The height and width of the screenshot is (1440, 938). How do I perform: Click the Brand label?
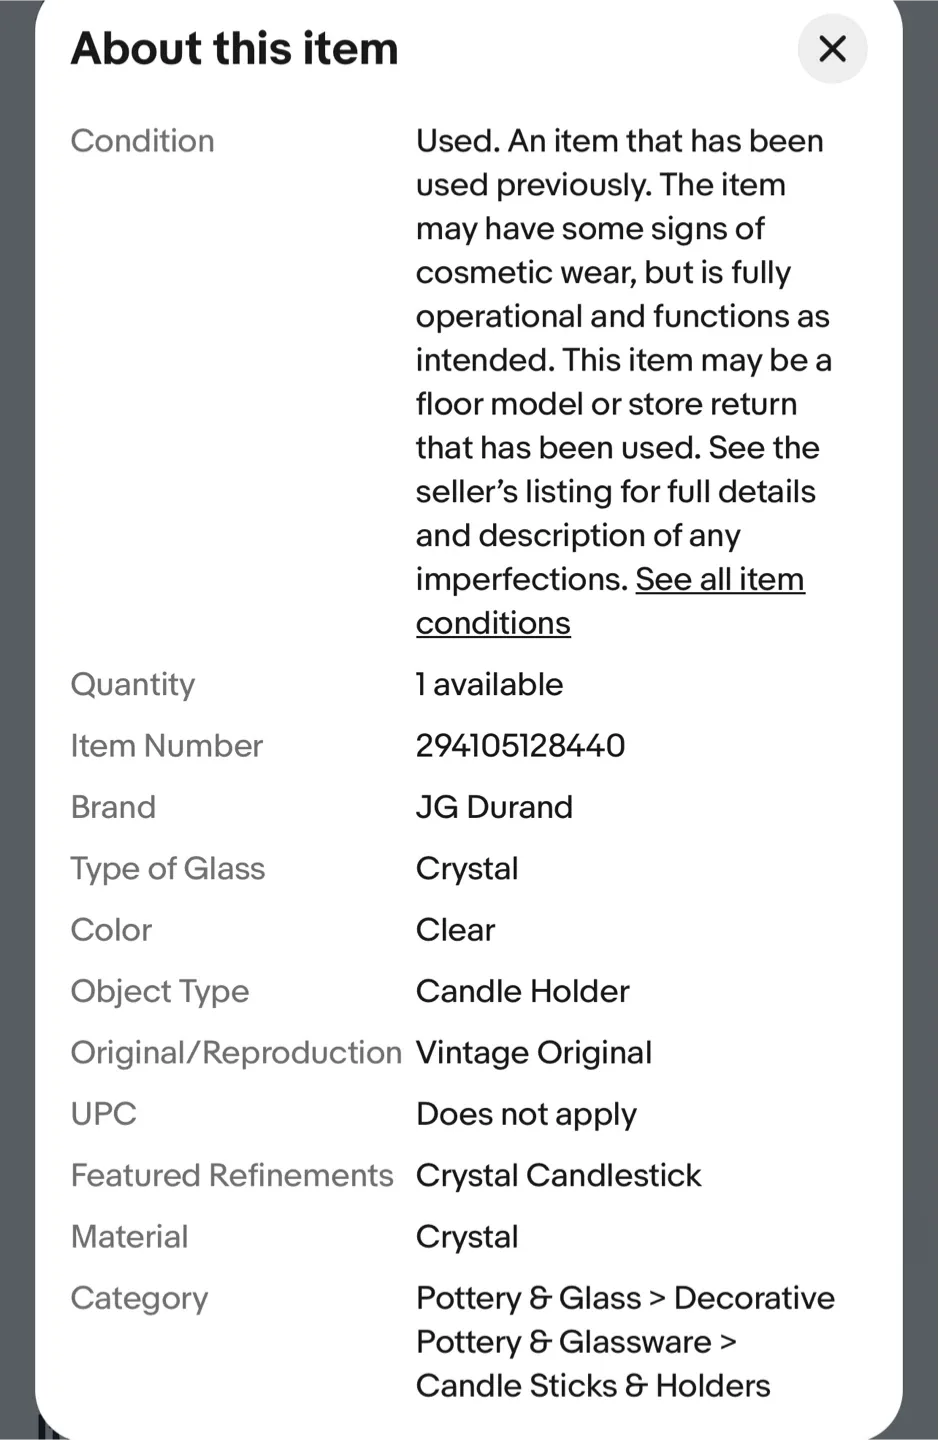(113, 807)
